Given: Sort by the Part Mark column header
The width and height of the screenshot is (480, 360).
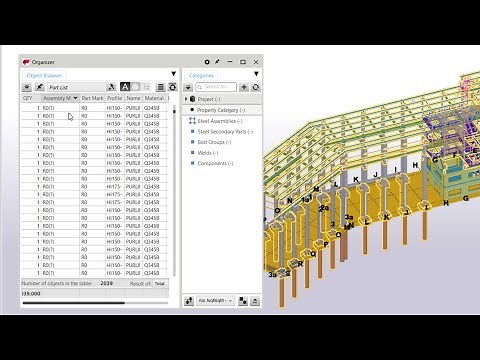Looking at the screenshot, I should [92, 98].
